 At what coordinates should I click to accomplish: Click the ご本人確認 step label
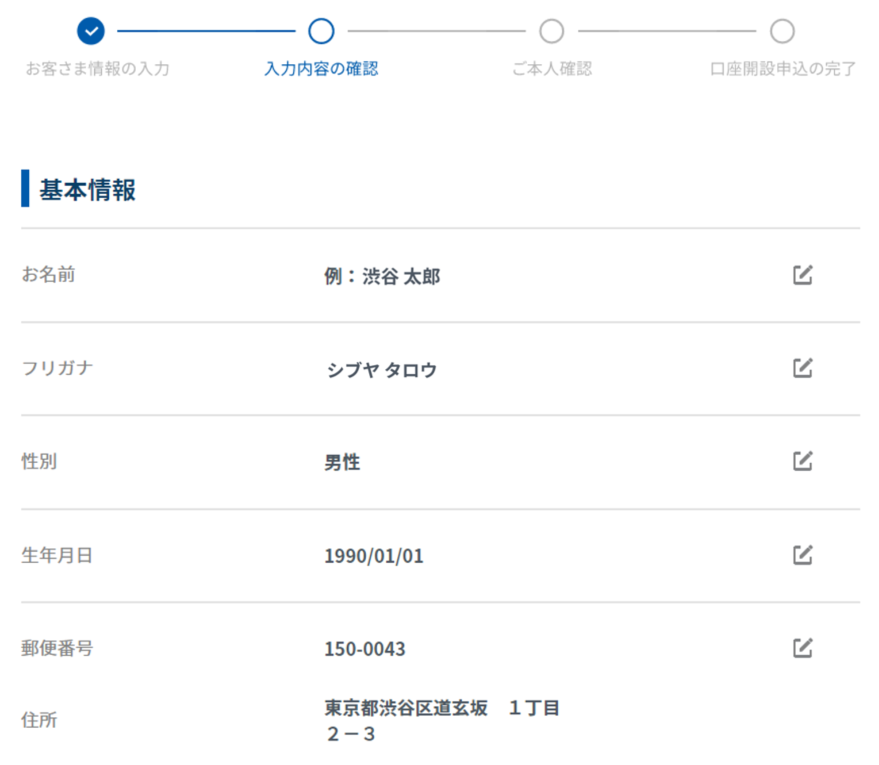(551, 69)
